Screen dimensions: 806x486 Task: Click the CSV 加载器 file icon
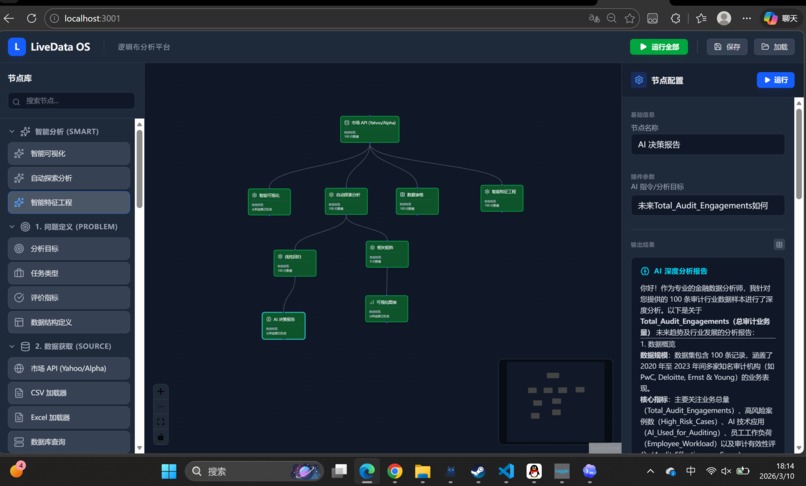19,393
